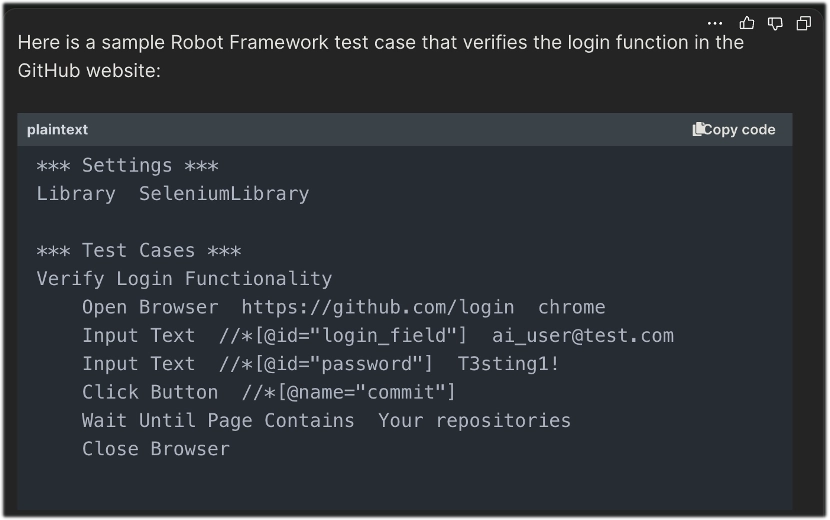Image resolution: width=830 pixels, height=520 pixels.
Task: Click the thumbs up icon
Action: (746, 23)
